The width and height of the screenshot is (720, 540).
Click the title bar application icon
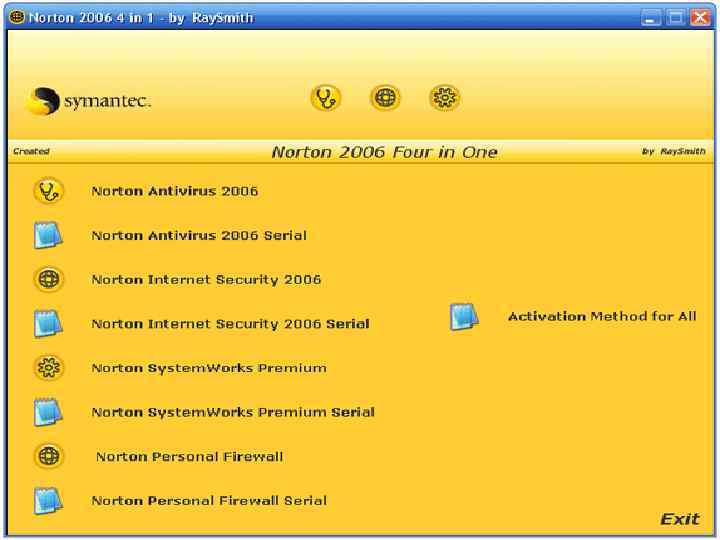(17, 17)
